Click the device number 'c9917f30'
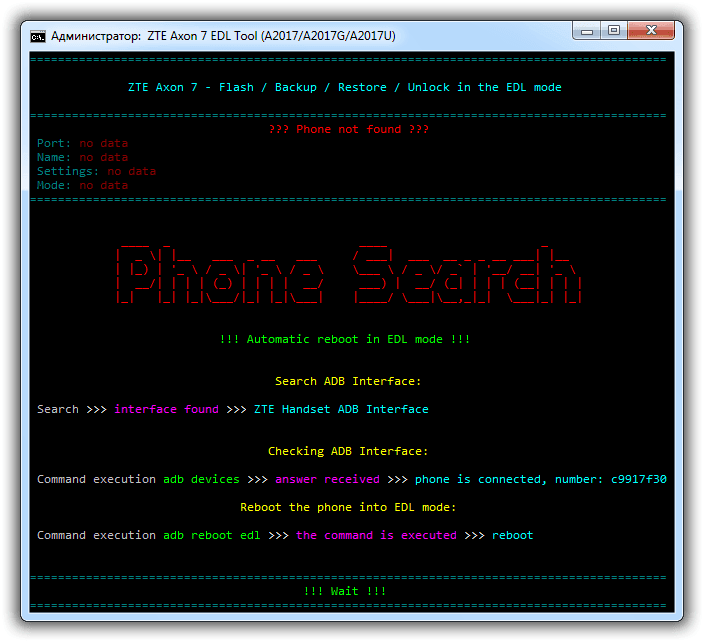 (x=638, y=479)
